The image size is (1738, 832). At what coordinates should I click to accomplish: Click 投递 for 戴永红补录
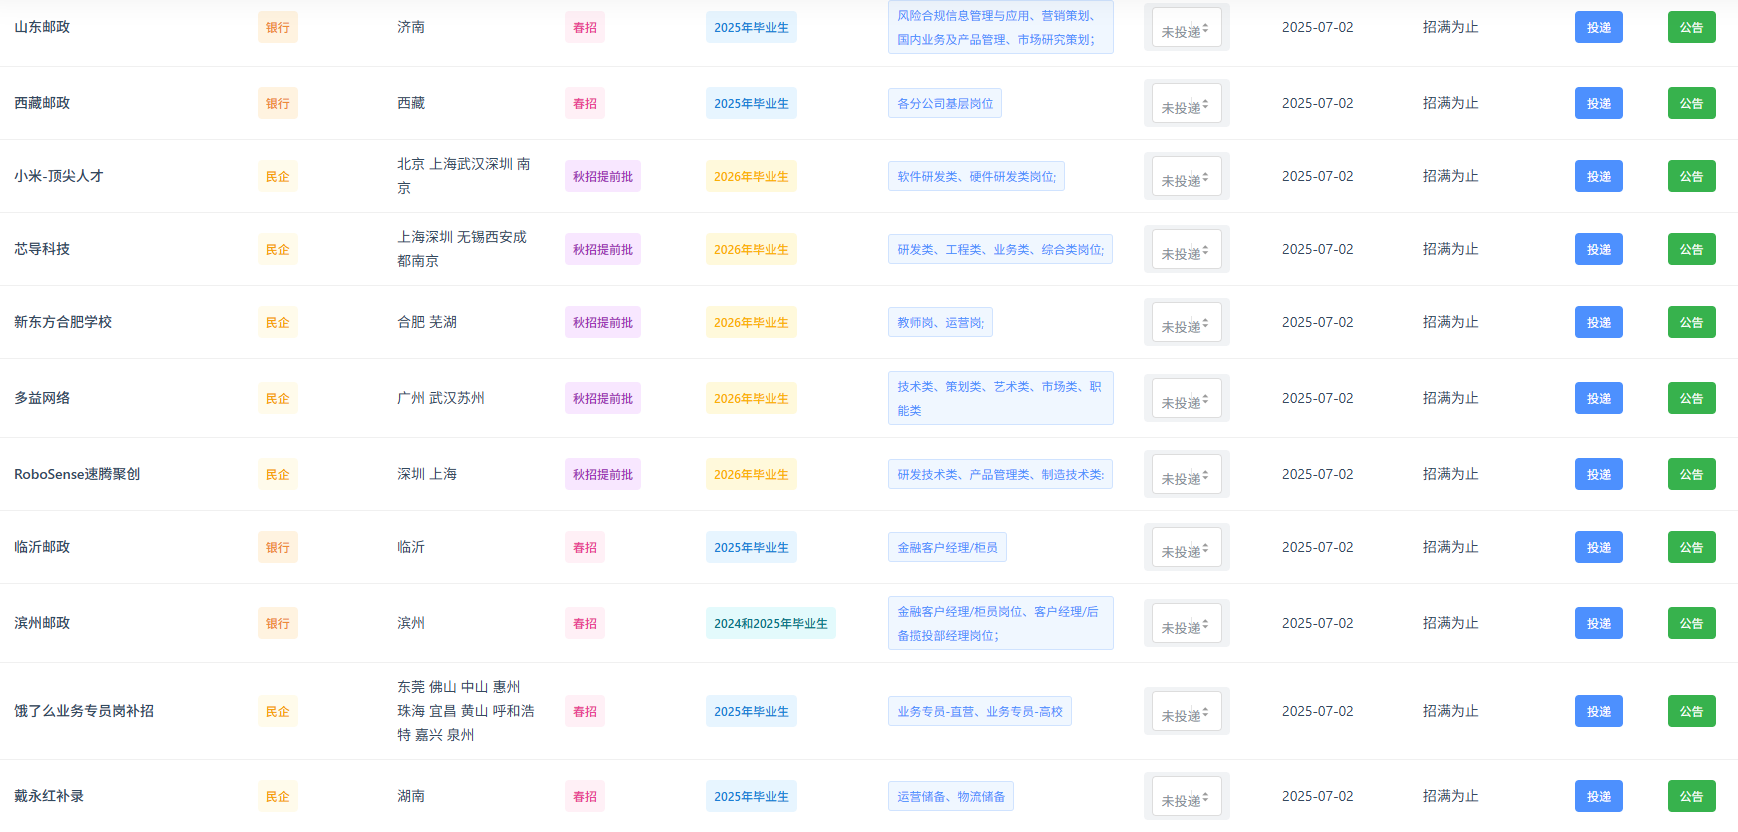coord(1598,796)
